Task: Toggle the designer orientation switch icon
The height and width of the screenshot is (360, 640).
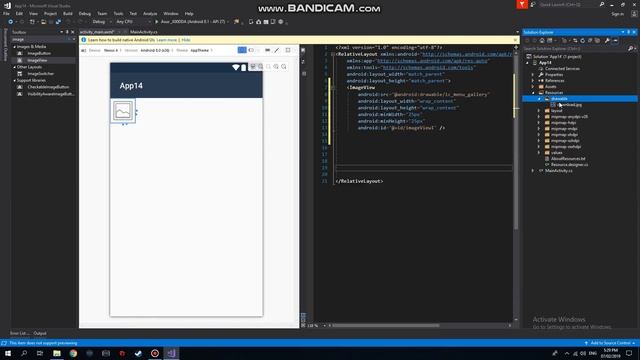Action: [251, 50]
